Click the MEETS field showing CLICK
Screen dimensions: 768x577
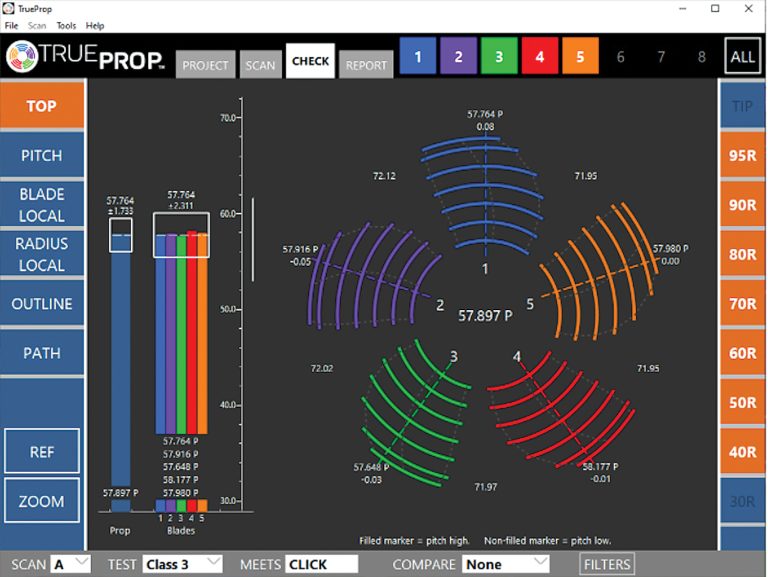point(321,564)
